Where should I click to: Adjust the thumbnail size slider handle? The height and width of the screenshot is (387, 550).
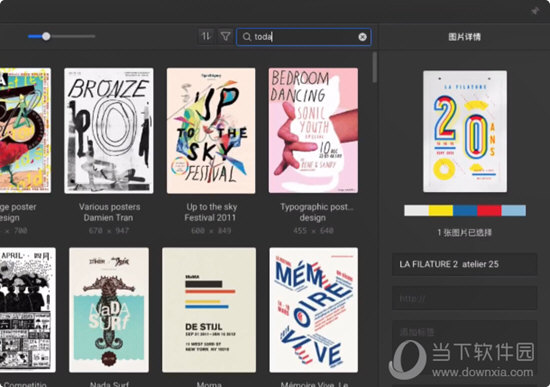pos(46,36)
